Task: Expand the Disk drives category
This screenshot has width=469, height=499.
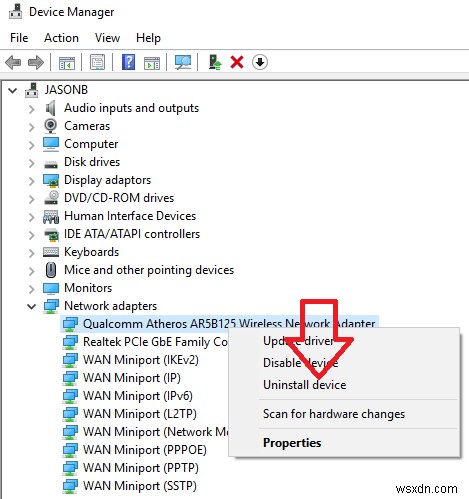Action: 32,163
